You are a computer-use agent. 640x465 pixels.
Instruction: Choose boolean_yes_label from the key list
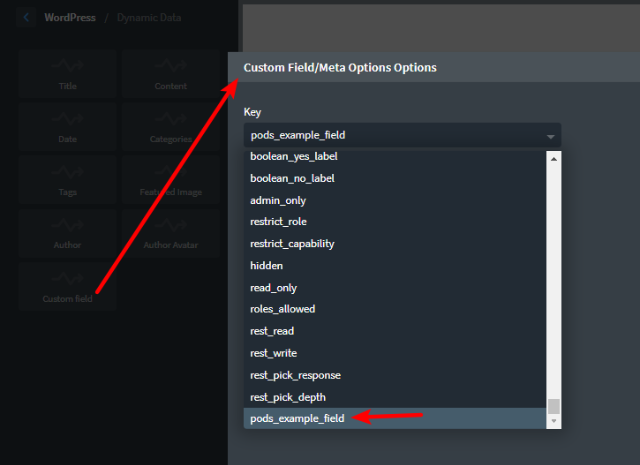395,156
